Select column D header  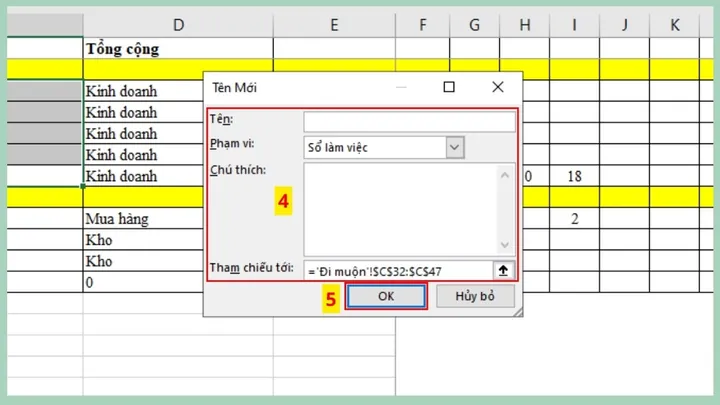(178, 25)
